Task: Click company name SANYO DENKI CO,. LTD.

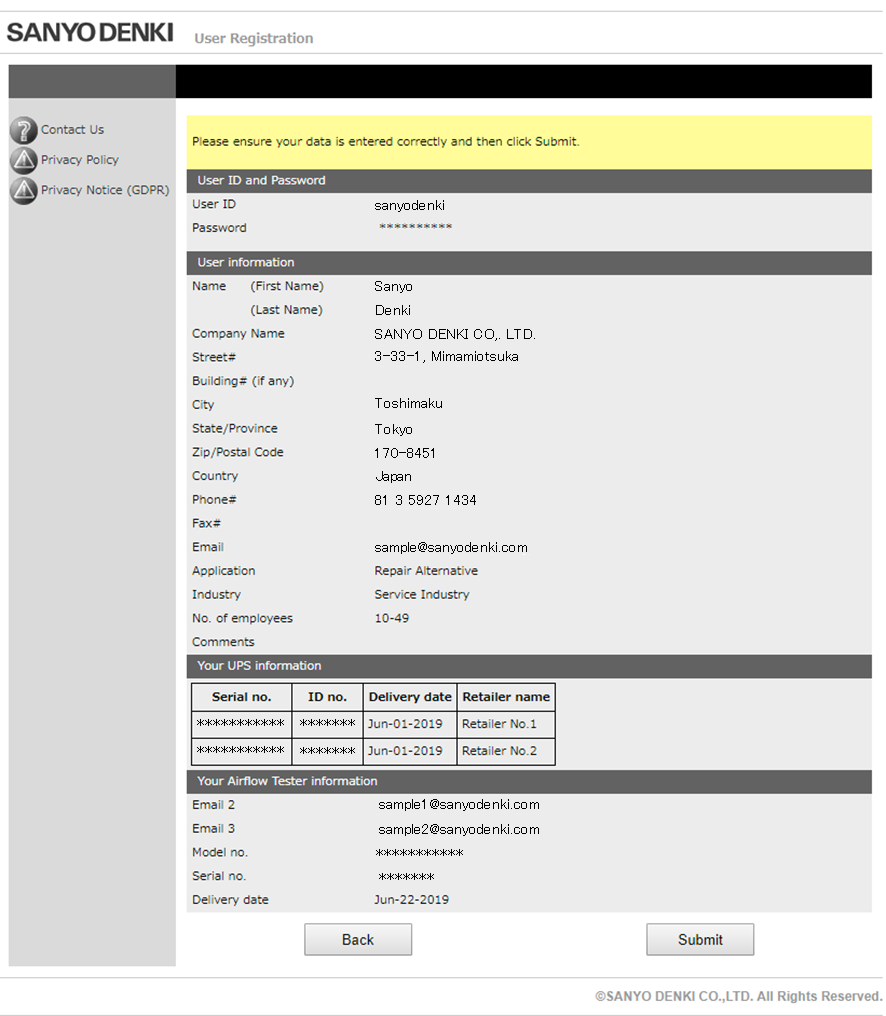Action: [x=455, y=334]
